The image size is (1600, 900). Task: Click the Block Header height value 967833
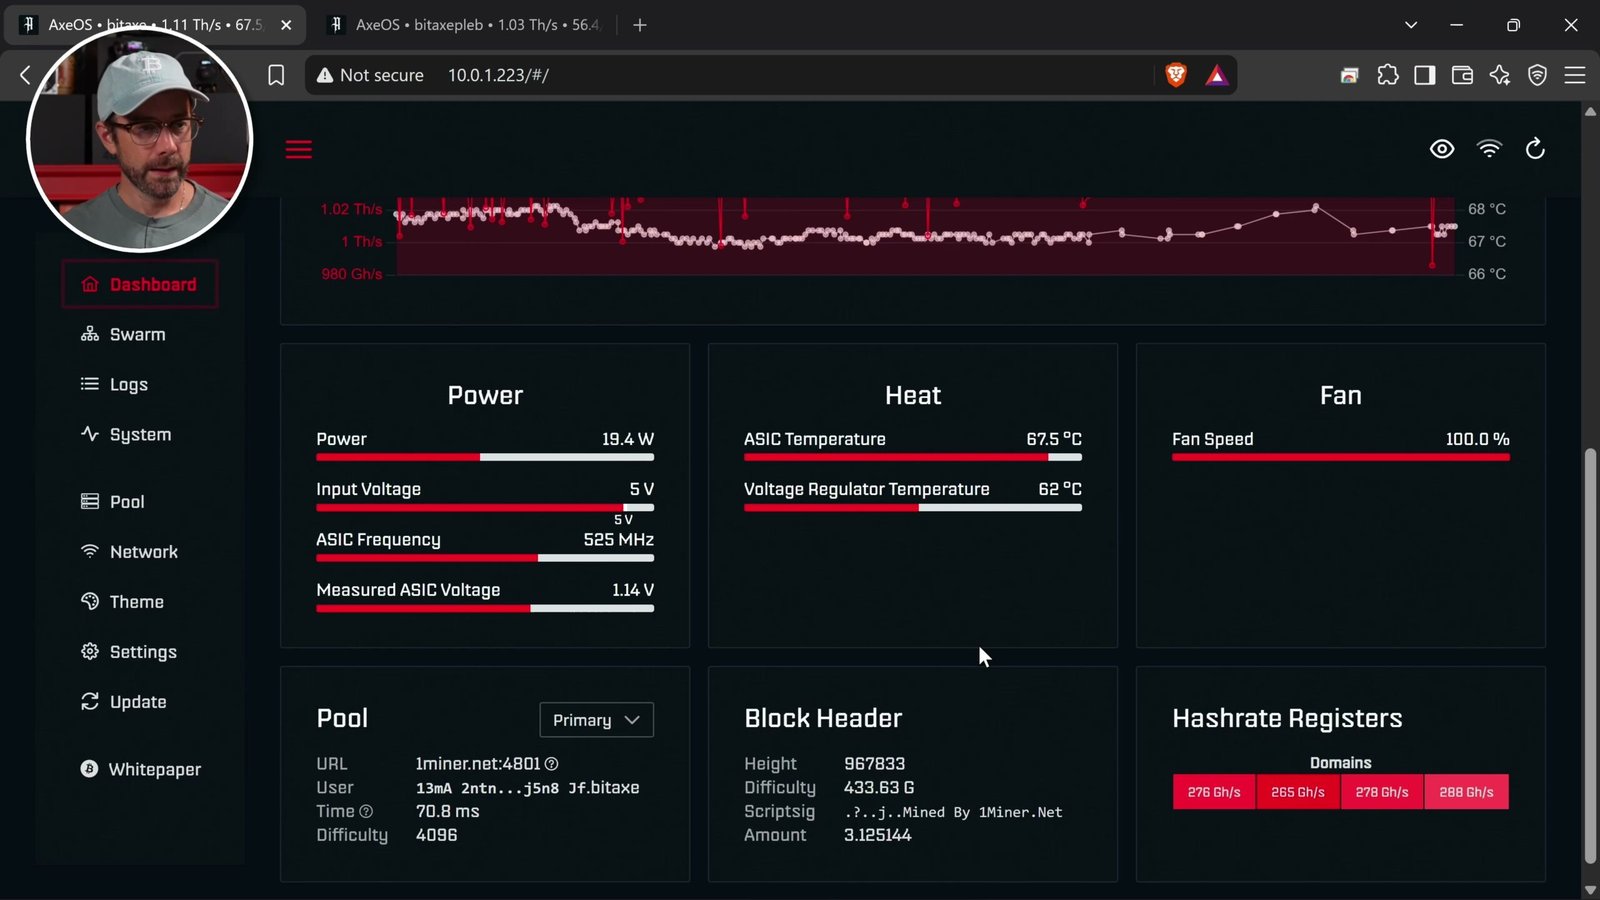tap(875, 764)
